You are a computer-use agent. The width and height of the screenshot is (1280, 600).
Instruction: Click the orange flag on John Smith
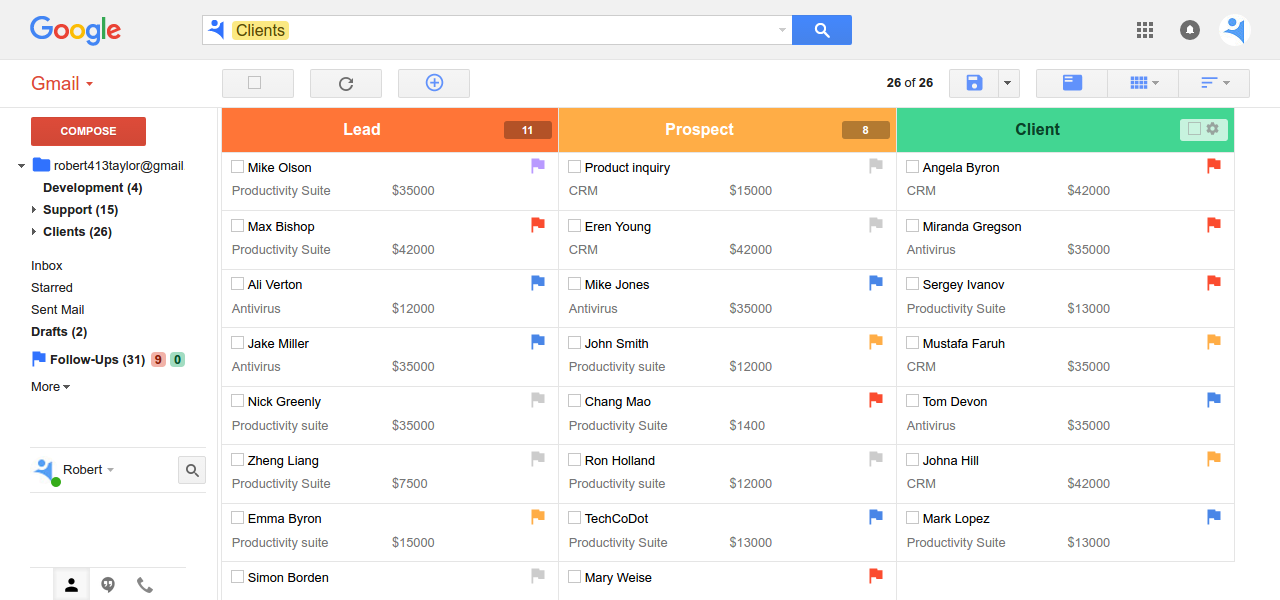click(876, 342)
